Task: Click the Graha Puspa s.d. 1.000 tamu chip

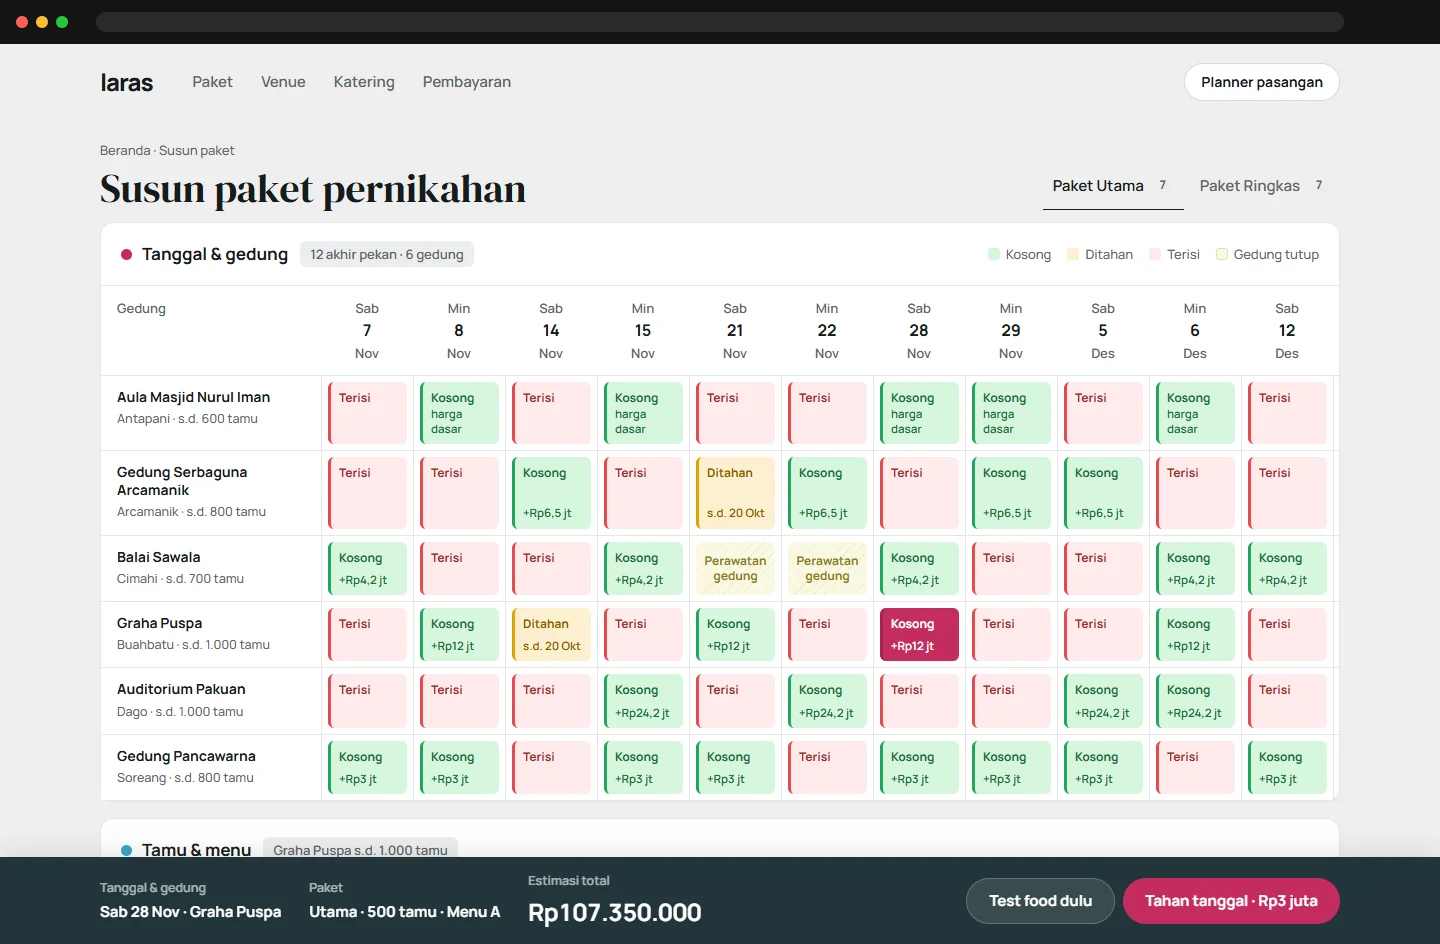Action: click(360, 849)
